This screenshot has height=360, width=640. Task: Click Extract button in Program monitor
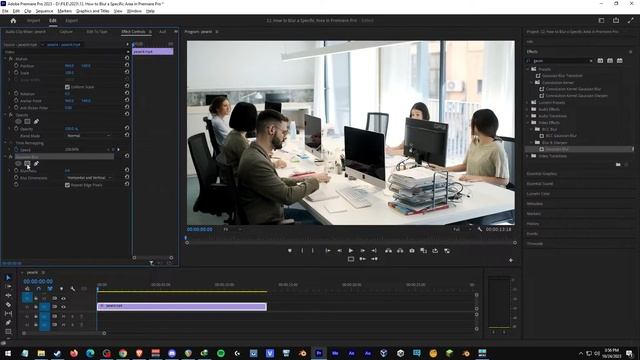pyautogui.click(x=400, y=251)
